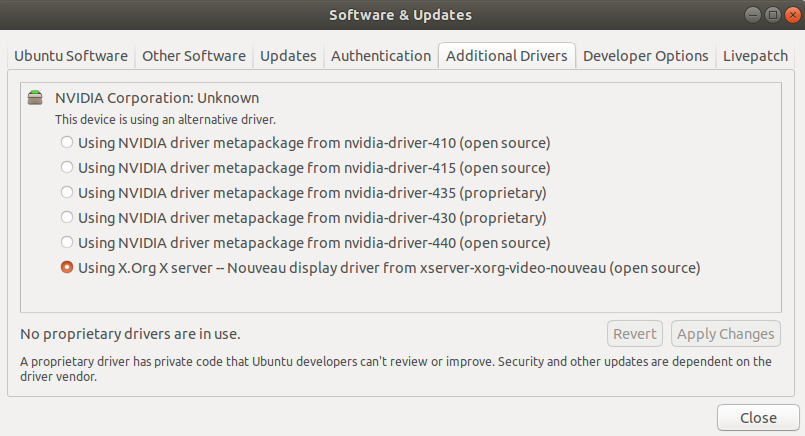Viewport: 805px width, 436px height.
Task: Maximize the Software & Updates window
Action: tap(773, 15)
